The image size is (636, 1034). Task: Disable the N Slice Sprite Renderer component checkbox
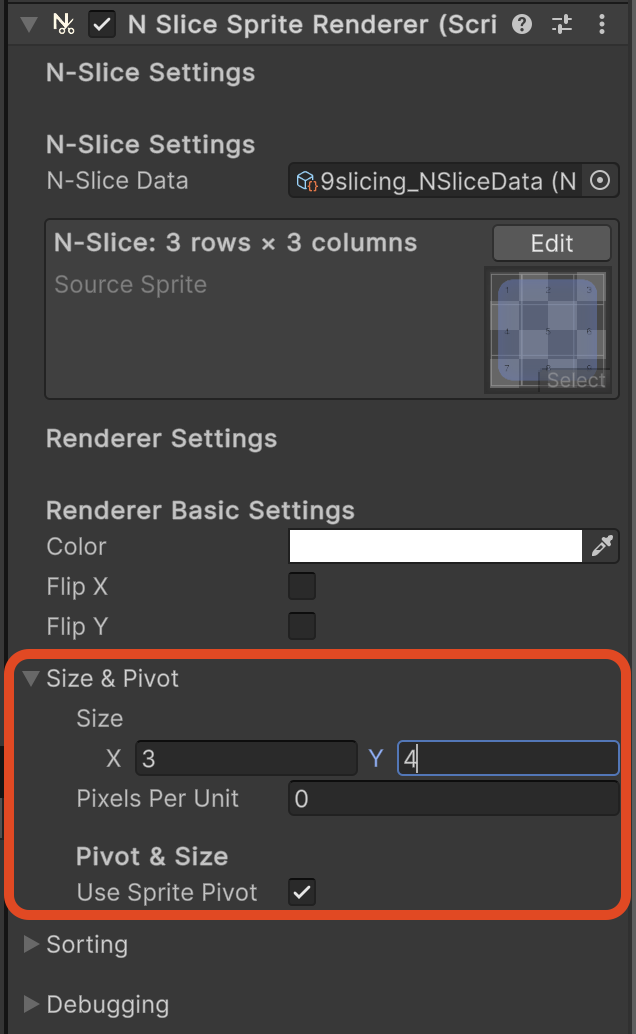(102, 25)
